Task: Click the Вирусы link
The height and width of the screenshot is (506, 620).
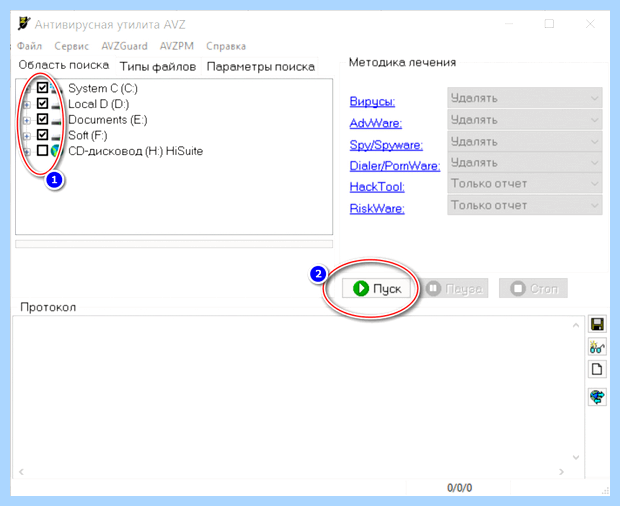Action: click(x=372, y=102)
